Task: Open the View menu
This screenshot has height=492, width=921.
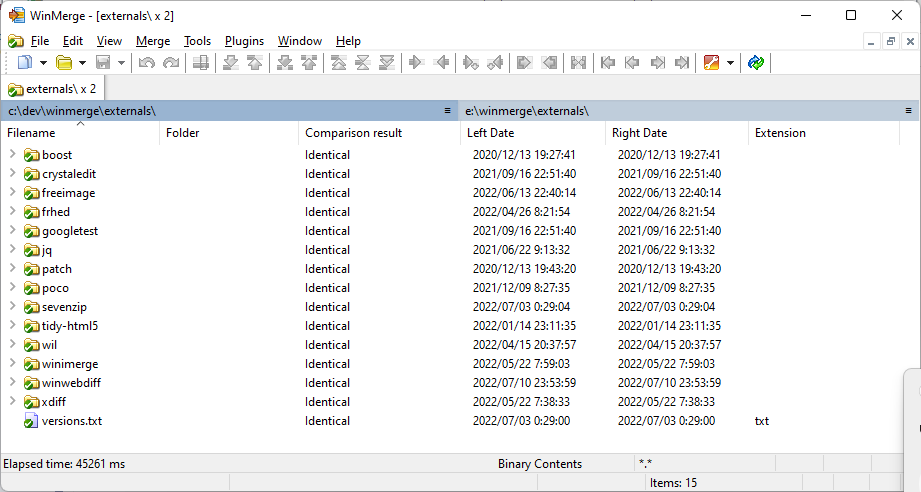Action: point(109,41)
